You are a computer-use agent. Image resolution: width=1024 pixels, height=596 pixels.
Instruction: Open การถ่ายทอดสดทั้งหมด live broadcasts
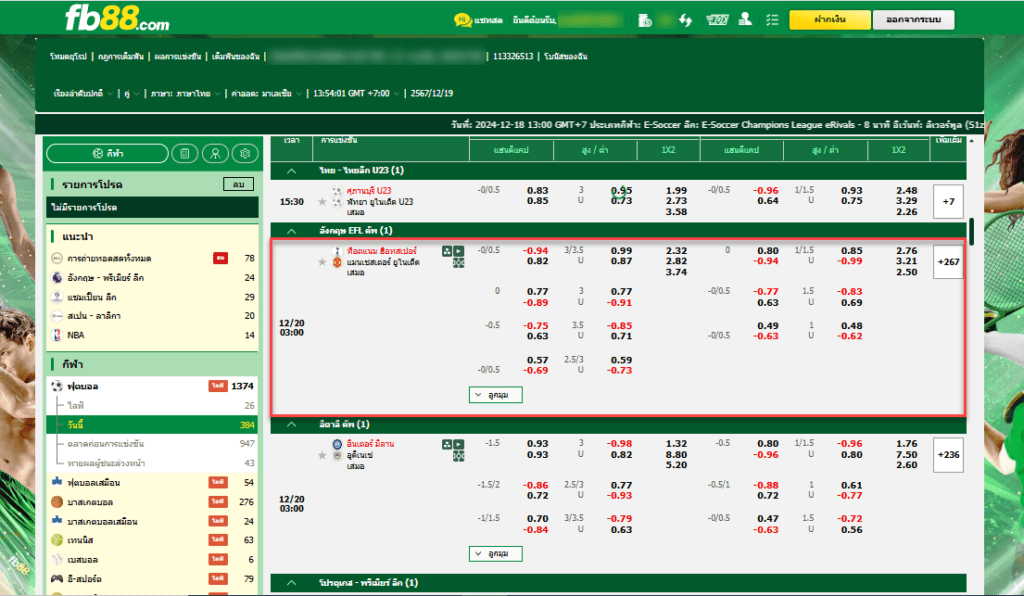[153, 259]
